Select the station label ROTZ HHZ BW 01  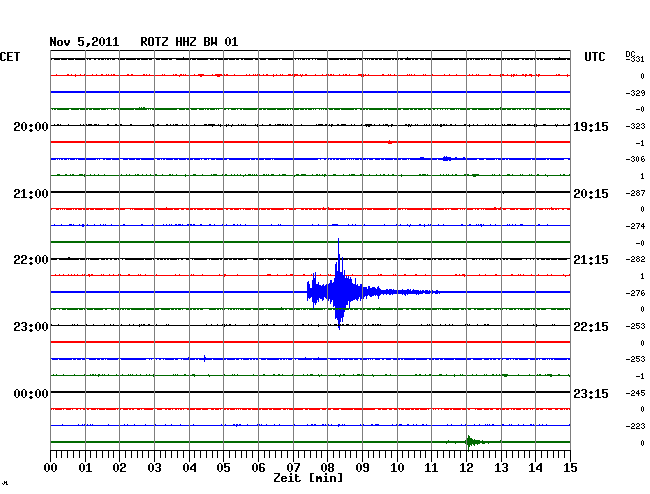tap(189, 42)
